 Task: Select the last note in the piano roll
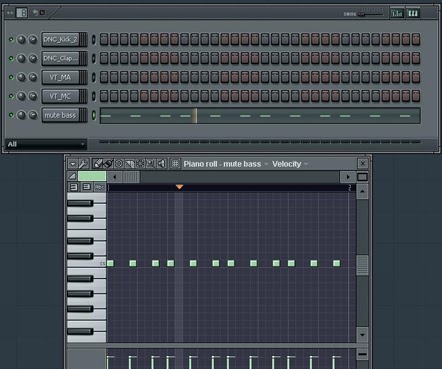coord(337,263)
